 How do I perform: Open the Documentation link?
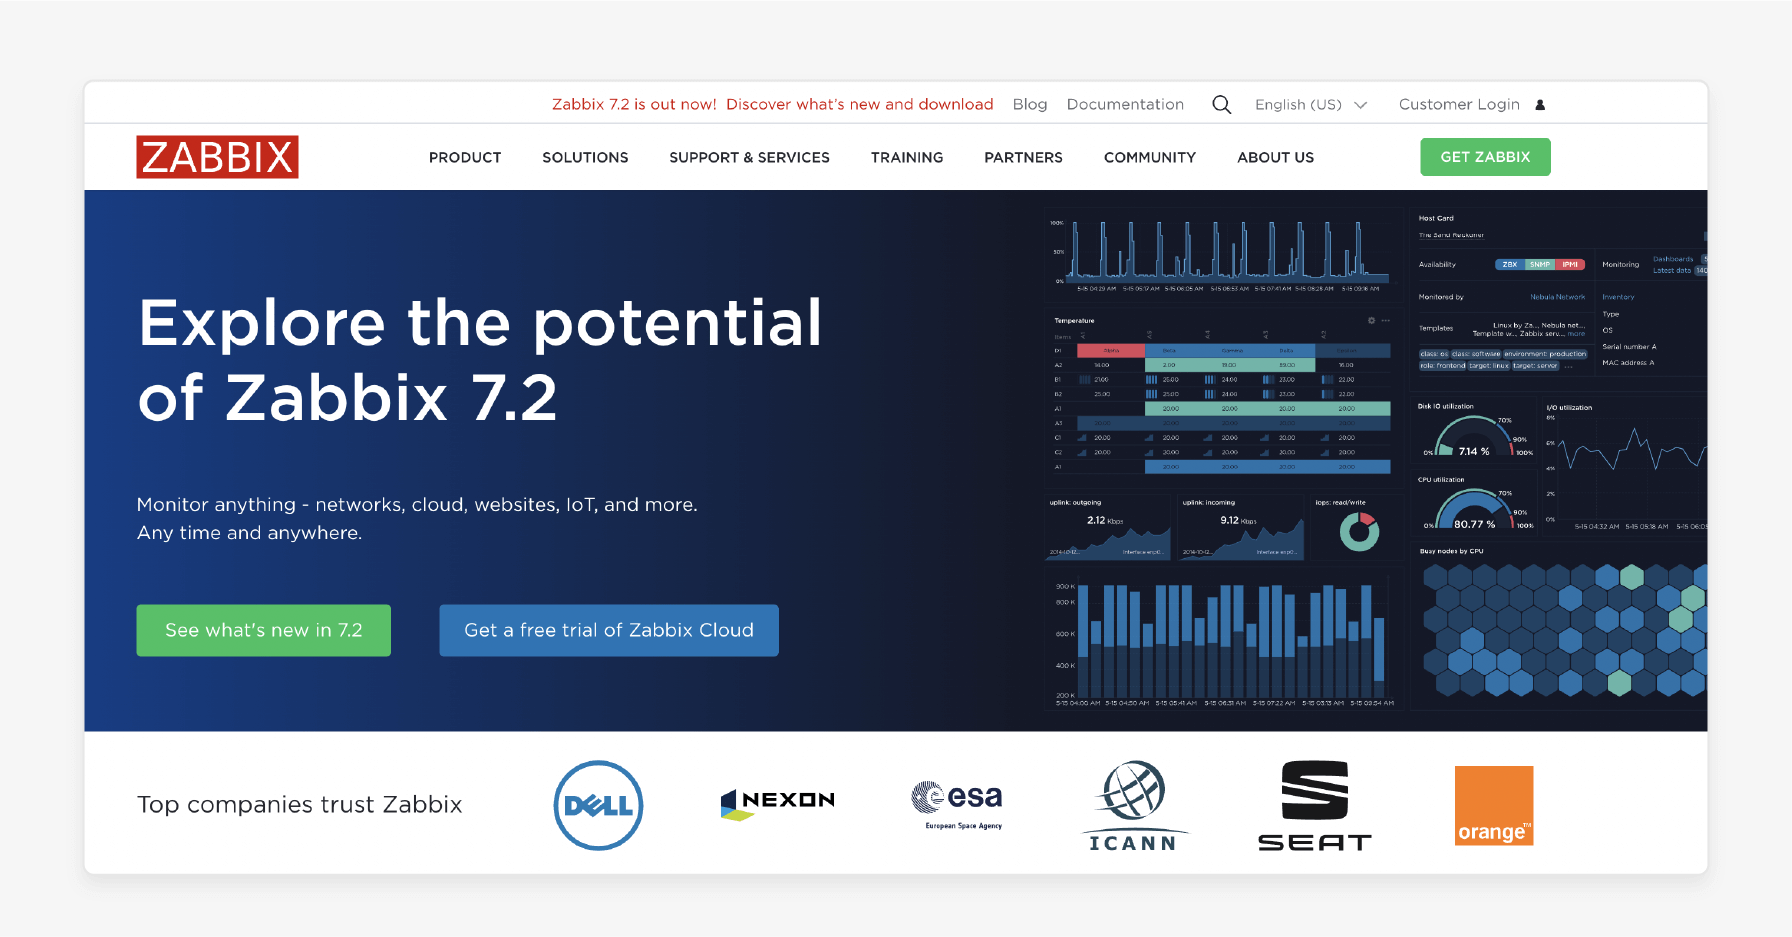pos(1125,104)
